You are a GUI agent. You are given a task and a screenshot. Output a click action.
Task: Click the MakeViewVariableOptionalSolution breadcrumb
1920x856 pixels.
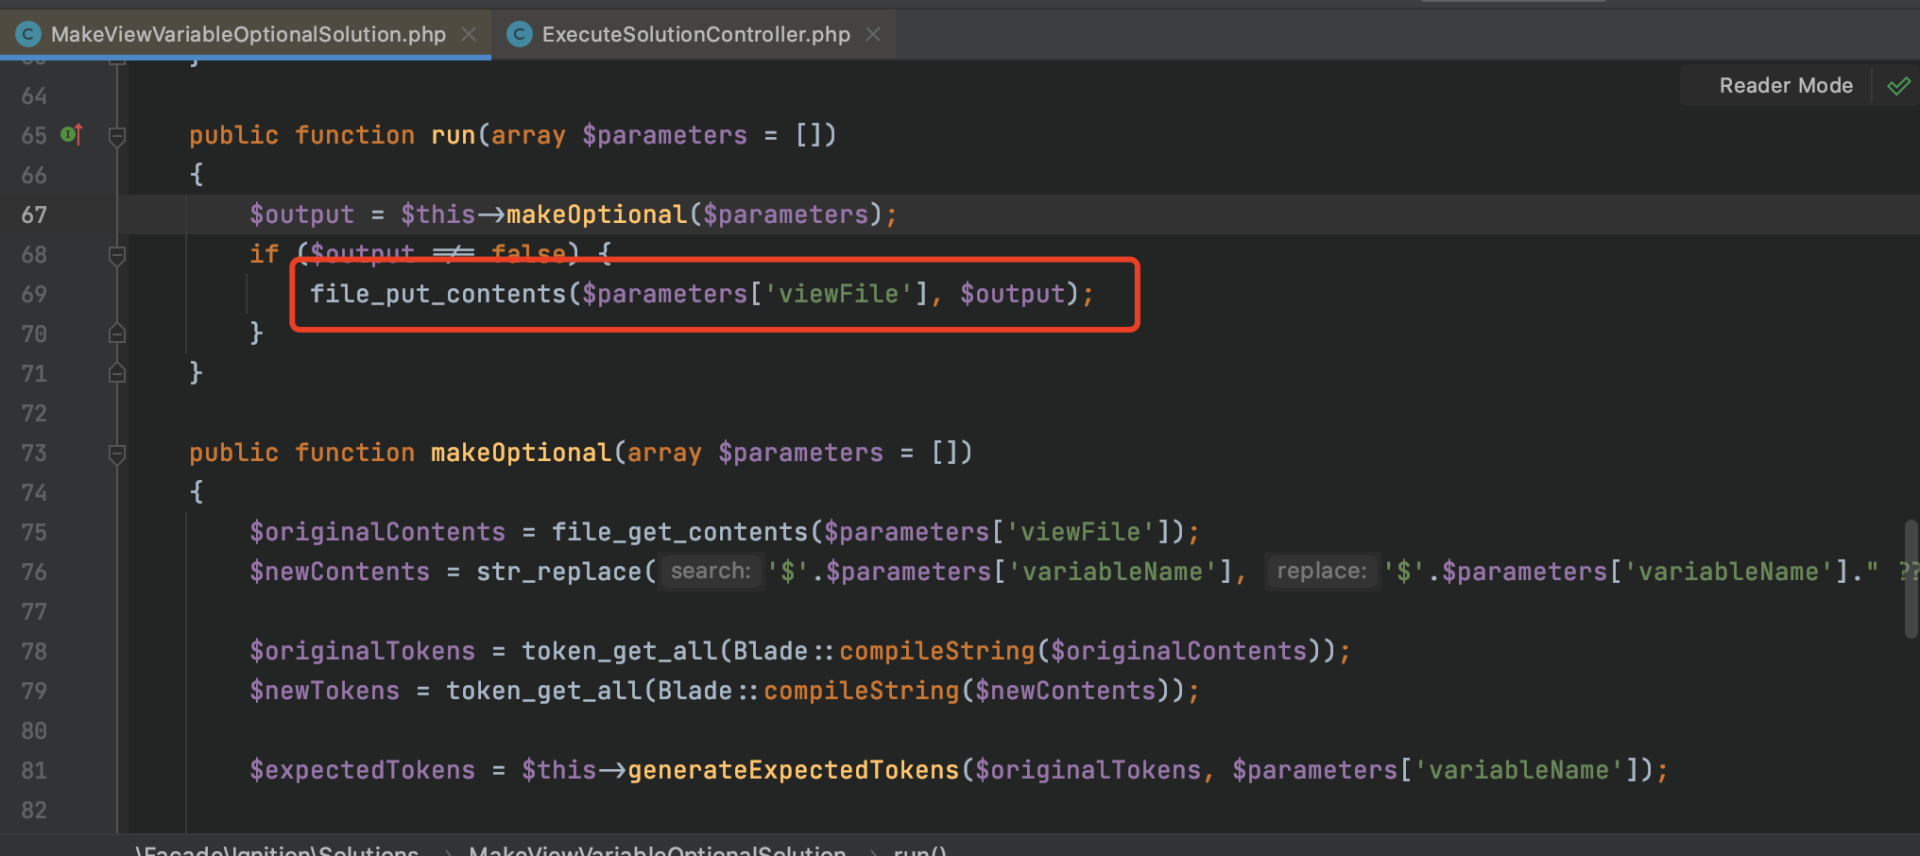point(657,850)
